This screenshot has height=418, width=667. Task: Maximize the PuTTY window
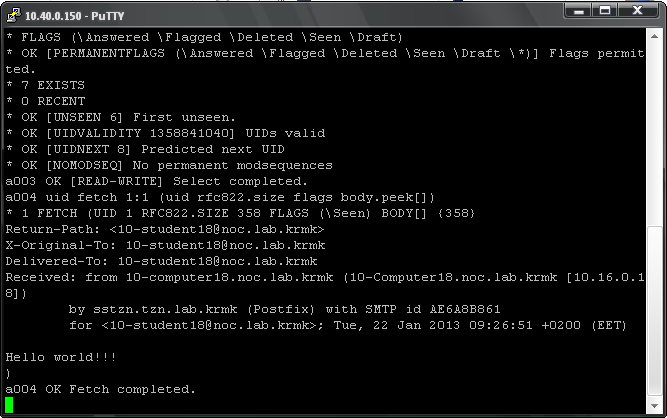coord(604,11)
